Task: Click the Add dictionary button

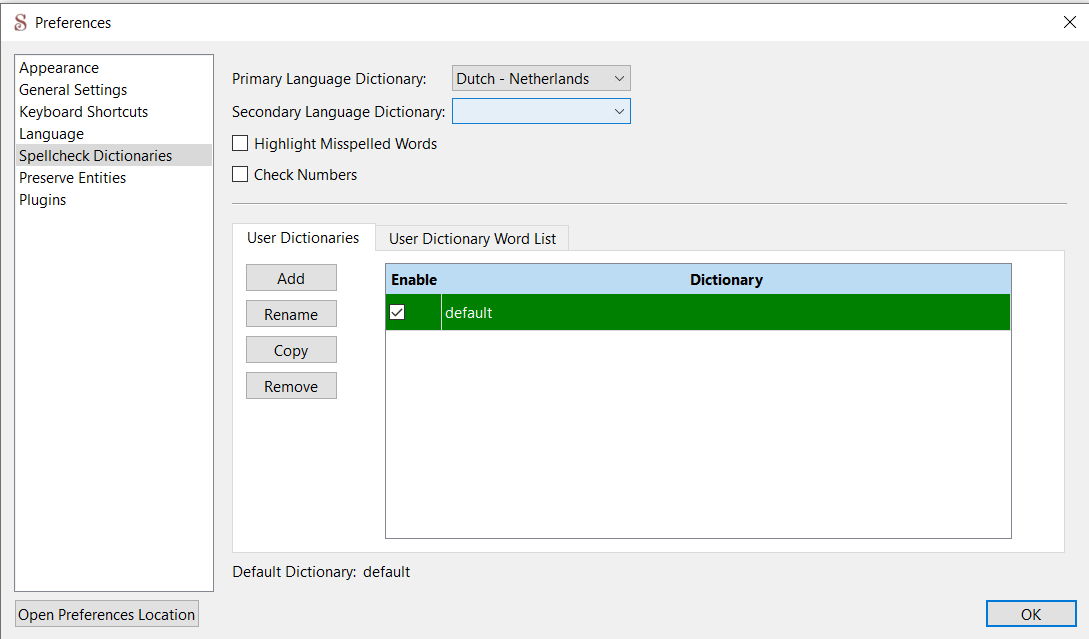Action: [x=291, y=279]
